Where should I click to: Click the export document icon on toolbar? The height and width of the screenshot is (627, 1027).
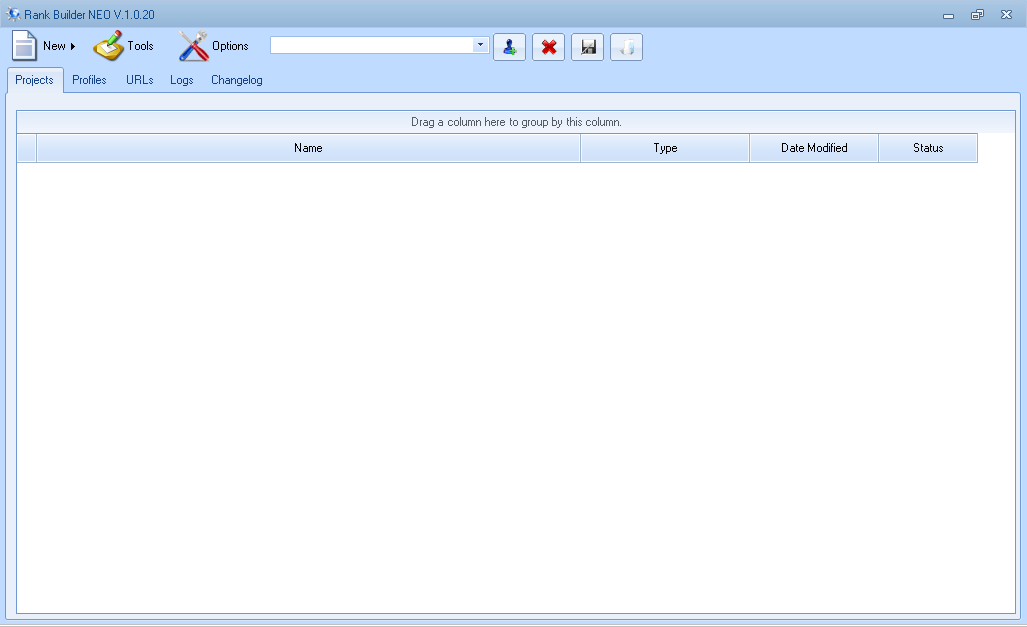[x=626, y=46]
